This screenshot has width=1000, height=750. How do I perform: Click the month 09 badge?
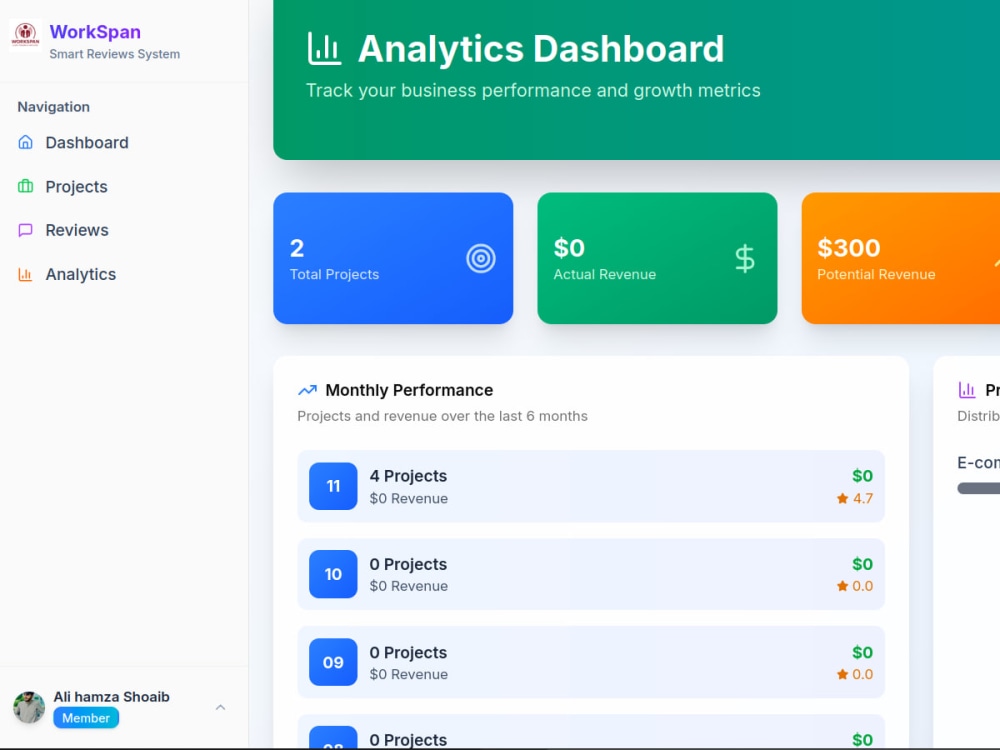334,662
